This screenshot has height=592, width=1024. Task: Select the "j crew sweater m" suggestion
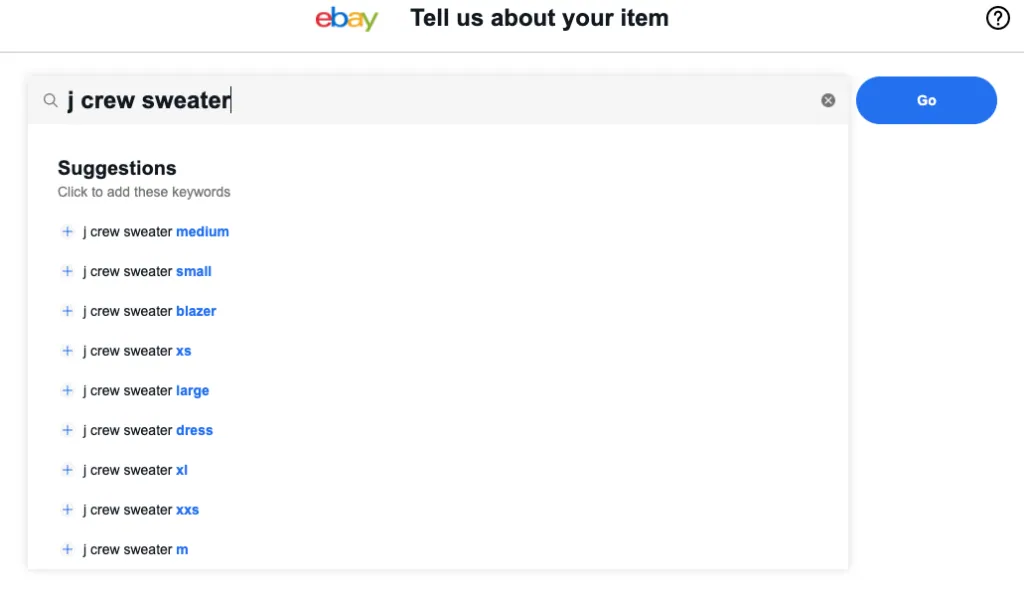(x=135, y=550)
